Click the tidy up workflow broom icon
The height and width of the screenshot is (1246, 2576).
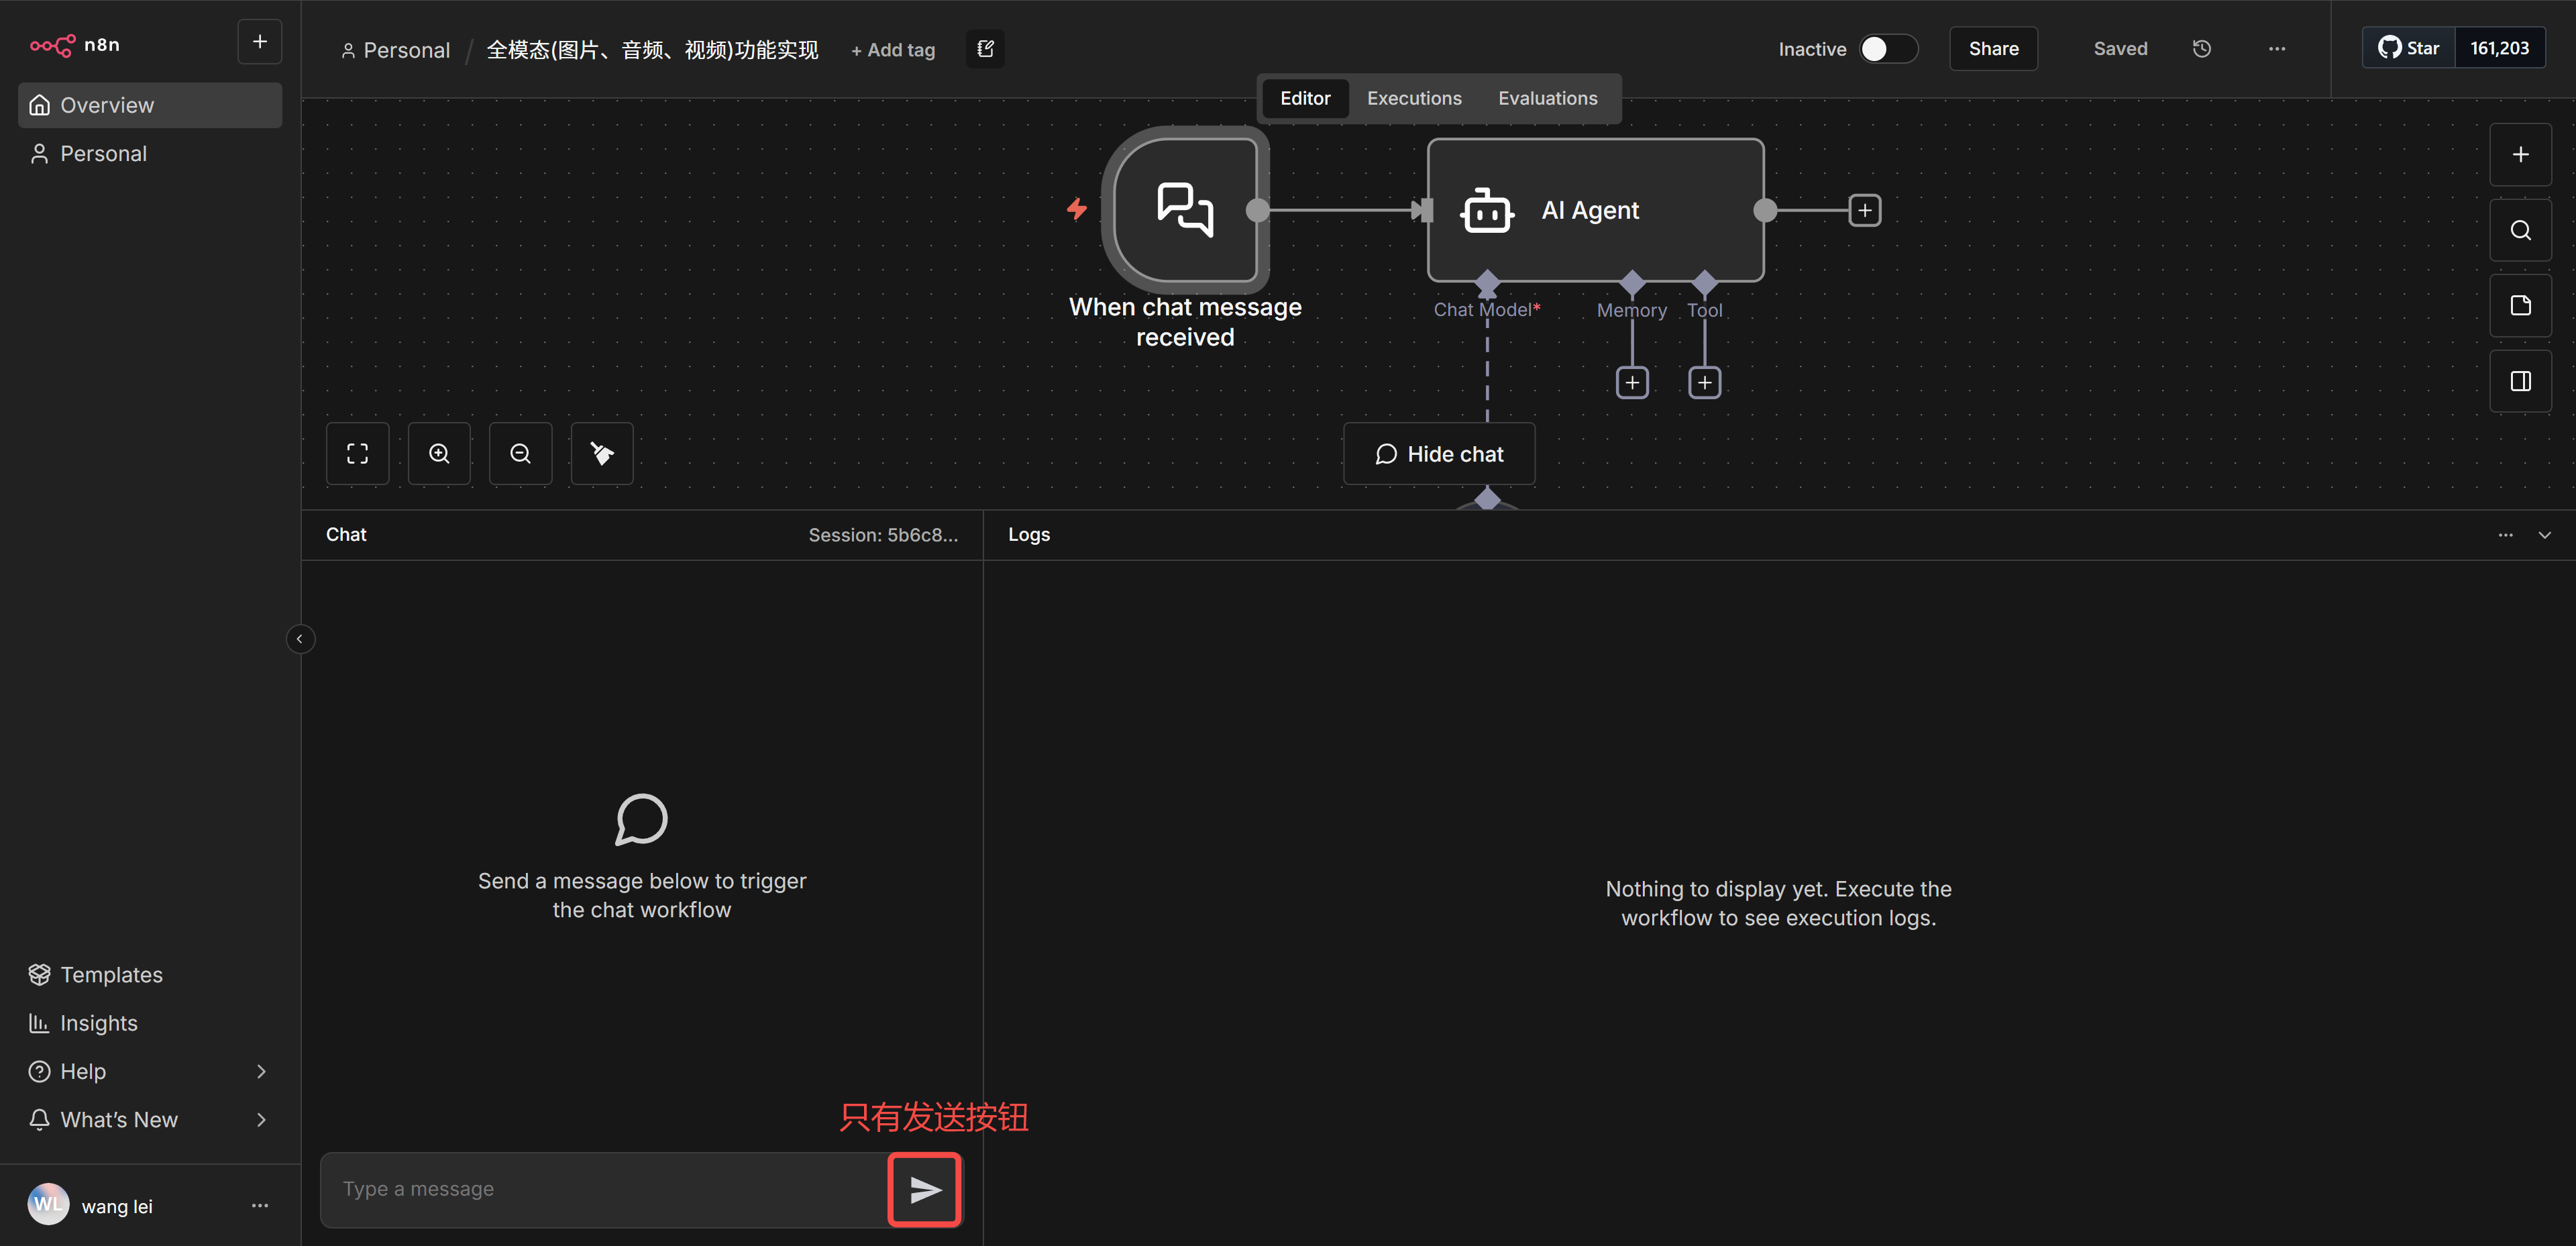[601, 454]
